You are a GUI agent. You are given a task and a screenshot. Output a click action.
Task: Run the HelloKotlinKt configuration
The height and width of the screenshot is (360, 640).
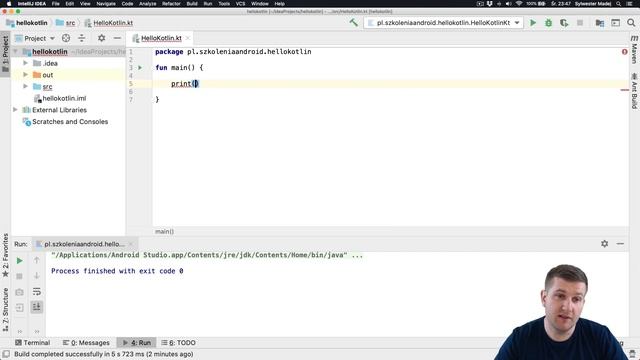[533, 23]
